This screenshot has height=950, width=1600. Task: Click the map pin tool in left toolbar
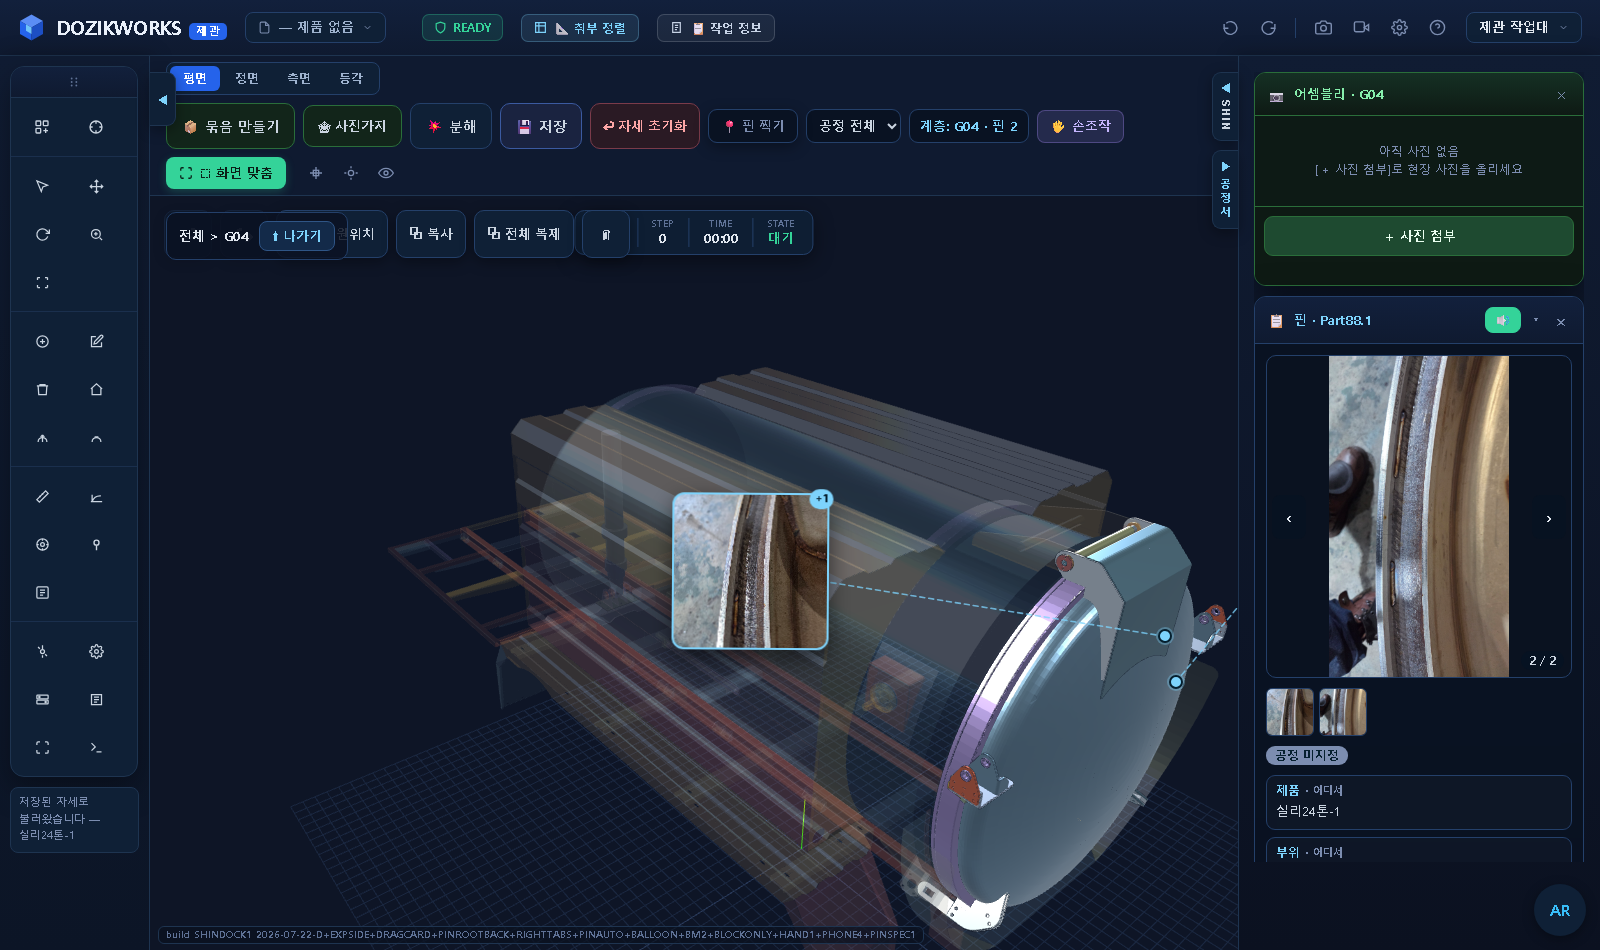[96, 545]
